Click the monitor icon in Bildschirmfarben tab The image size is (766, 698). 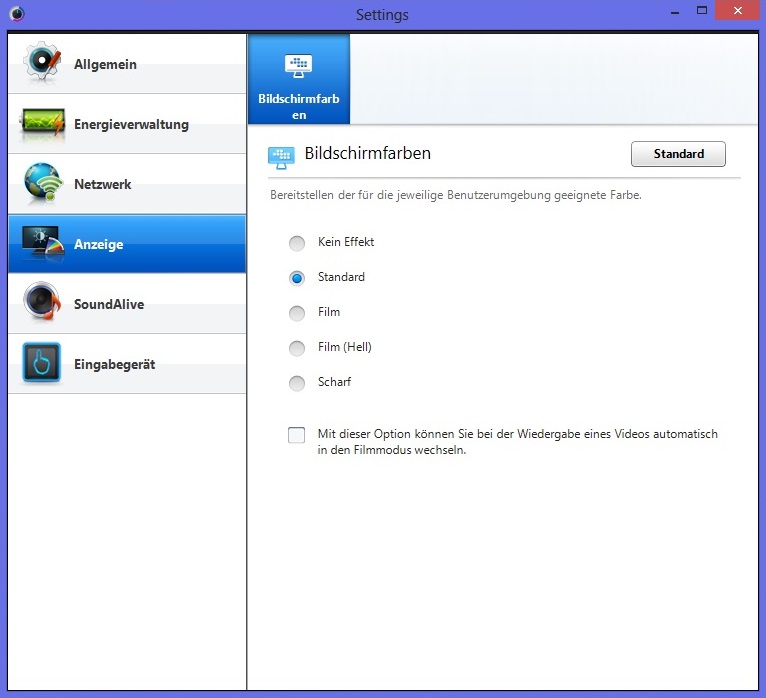click(298, 66)
